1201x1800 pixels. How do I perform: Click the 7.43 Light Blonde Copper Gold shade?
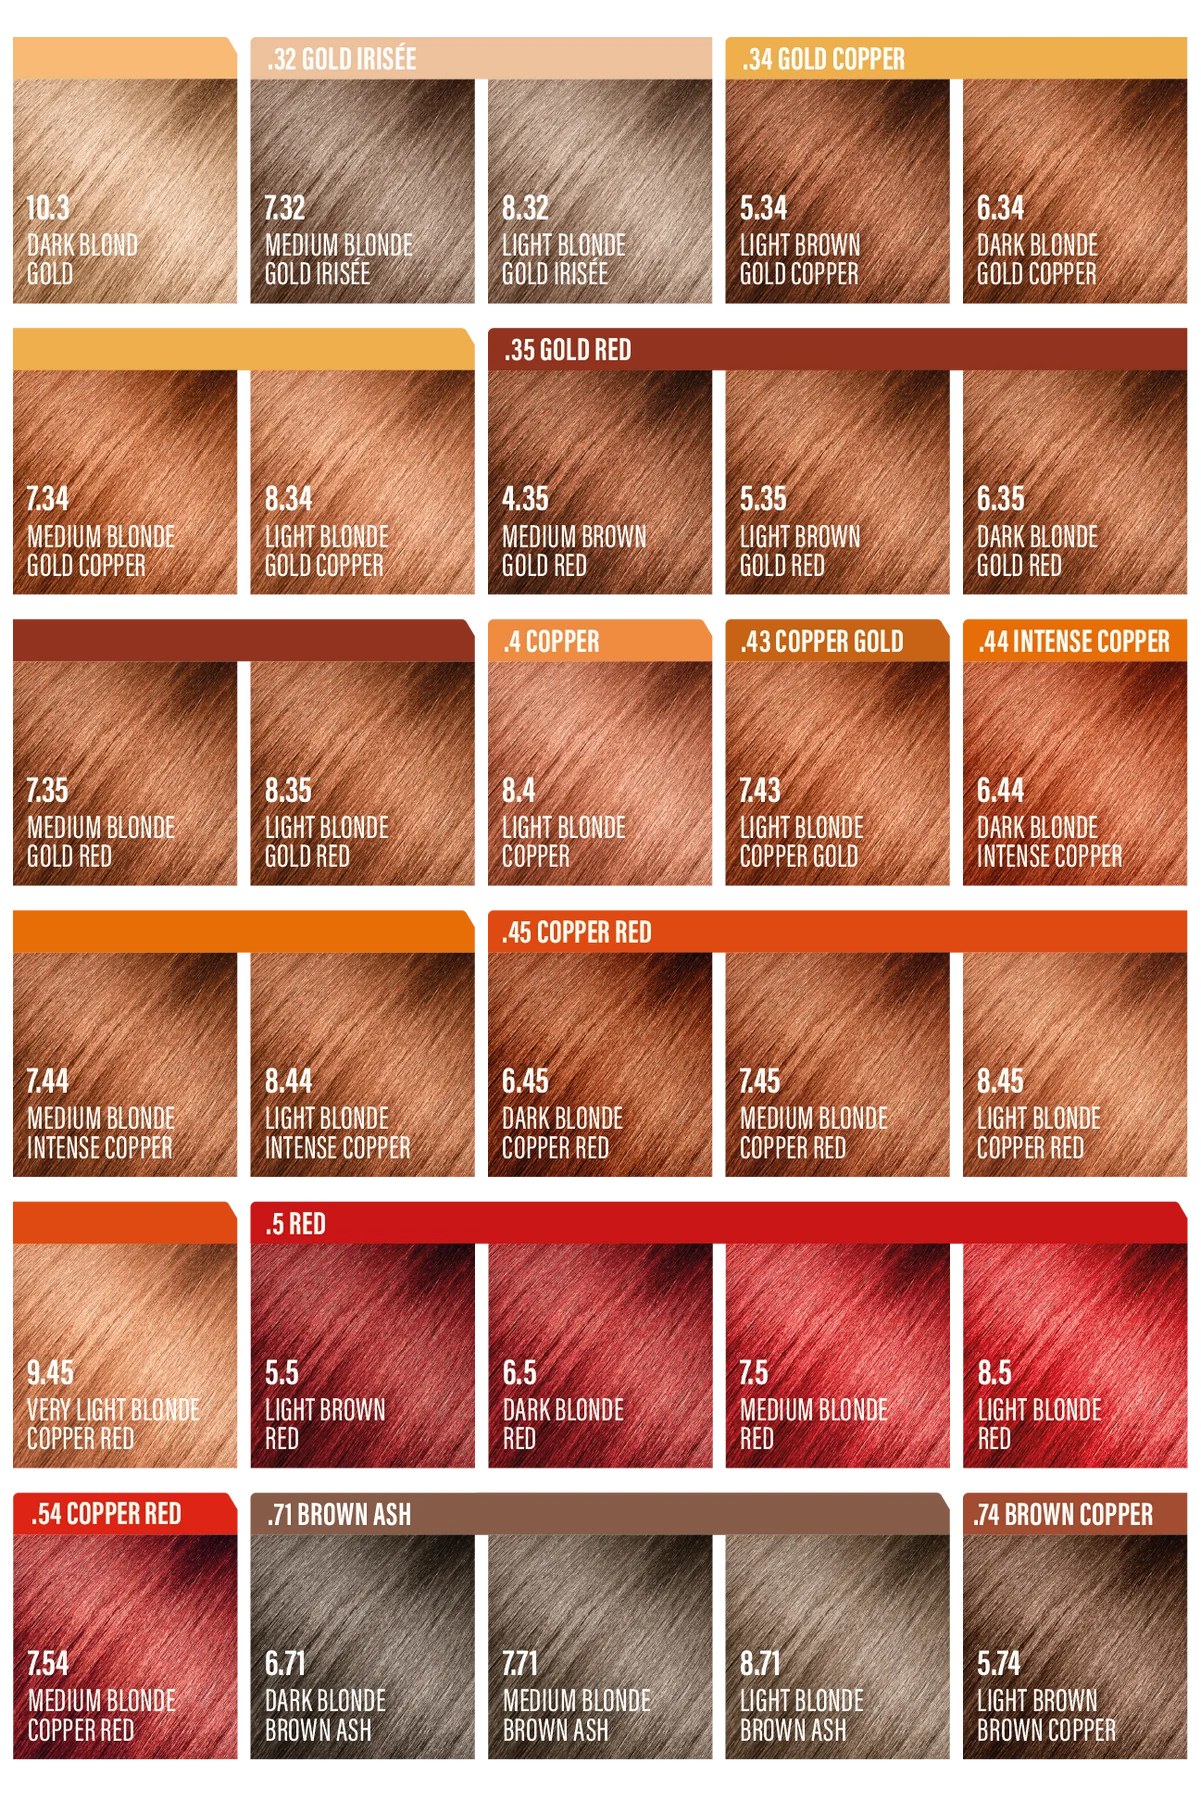[x=838, y=774]
